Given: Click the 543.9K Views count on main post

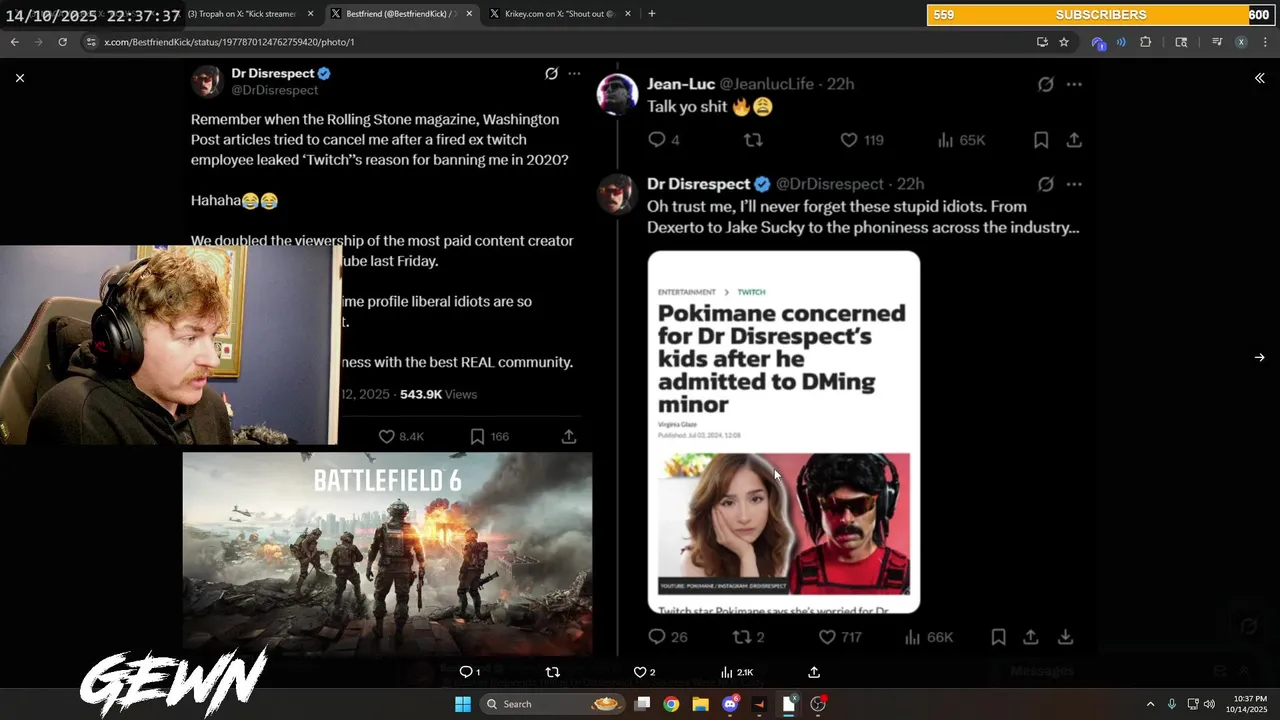Looking at the screenshot, I should pyautogui.click(x=438, y=394).
